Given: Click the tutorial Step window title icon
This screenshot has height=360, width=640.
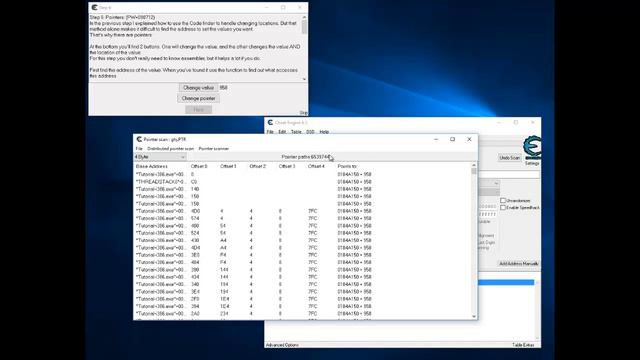Looking at the screenshot, I should point(94,7).
